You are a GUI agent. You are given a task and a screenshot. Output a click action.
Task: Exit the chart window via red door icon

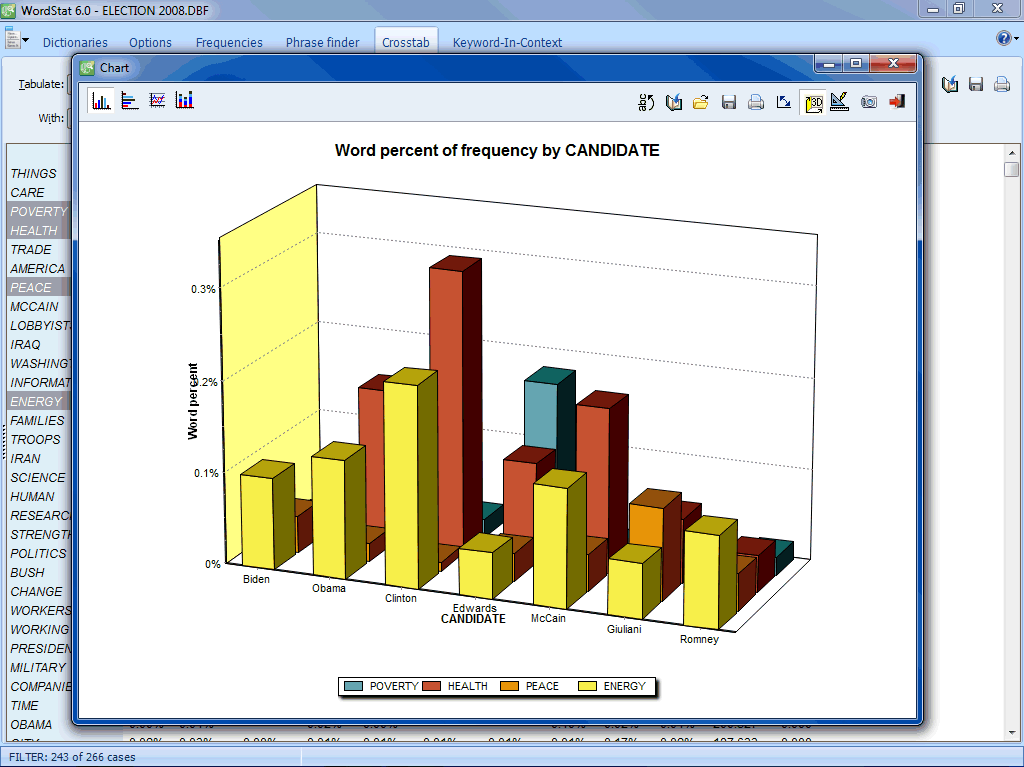click(896, 102)
